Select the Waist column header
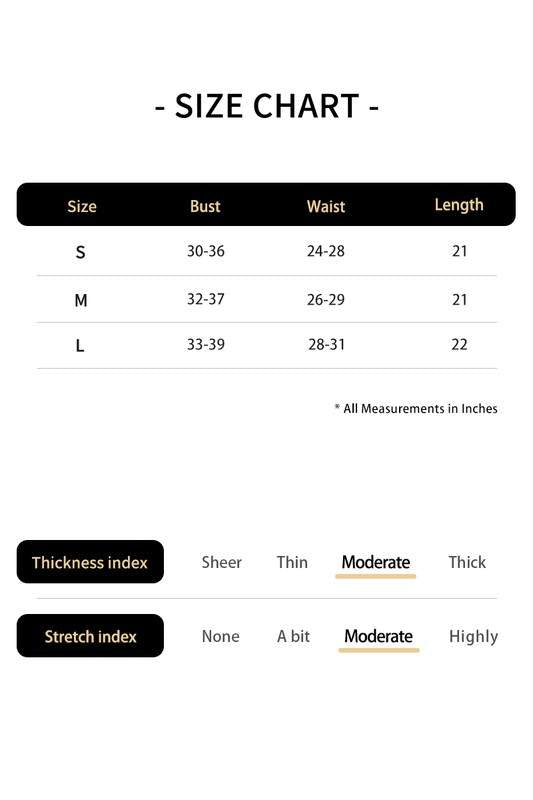The width and height of the screenshot is (533, 800). coord(326,206)
